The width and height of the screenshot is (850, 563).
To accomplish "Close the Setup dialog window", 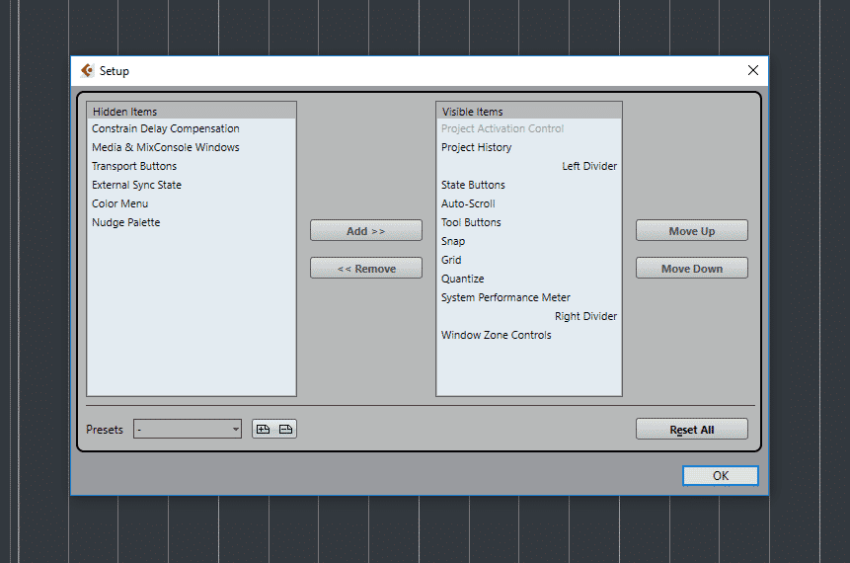I will 753,70.
